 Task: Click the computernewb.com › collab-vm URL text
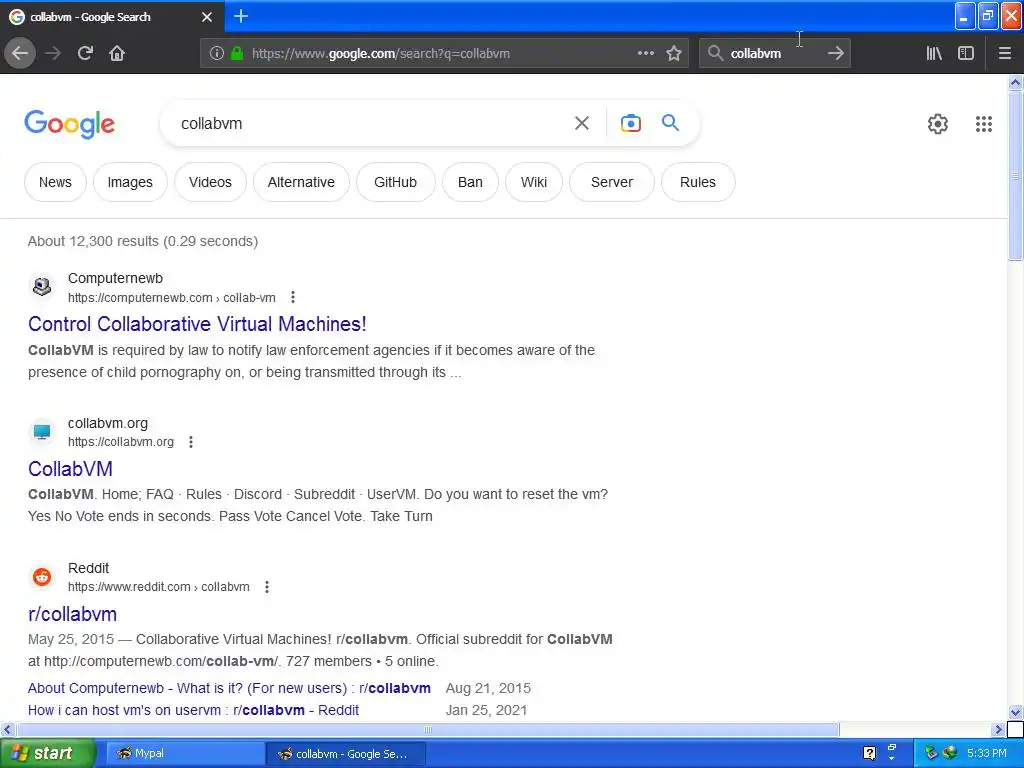click(x=172, y=298)
